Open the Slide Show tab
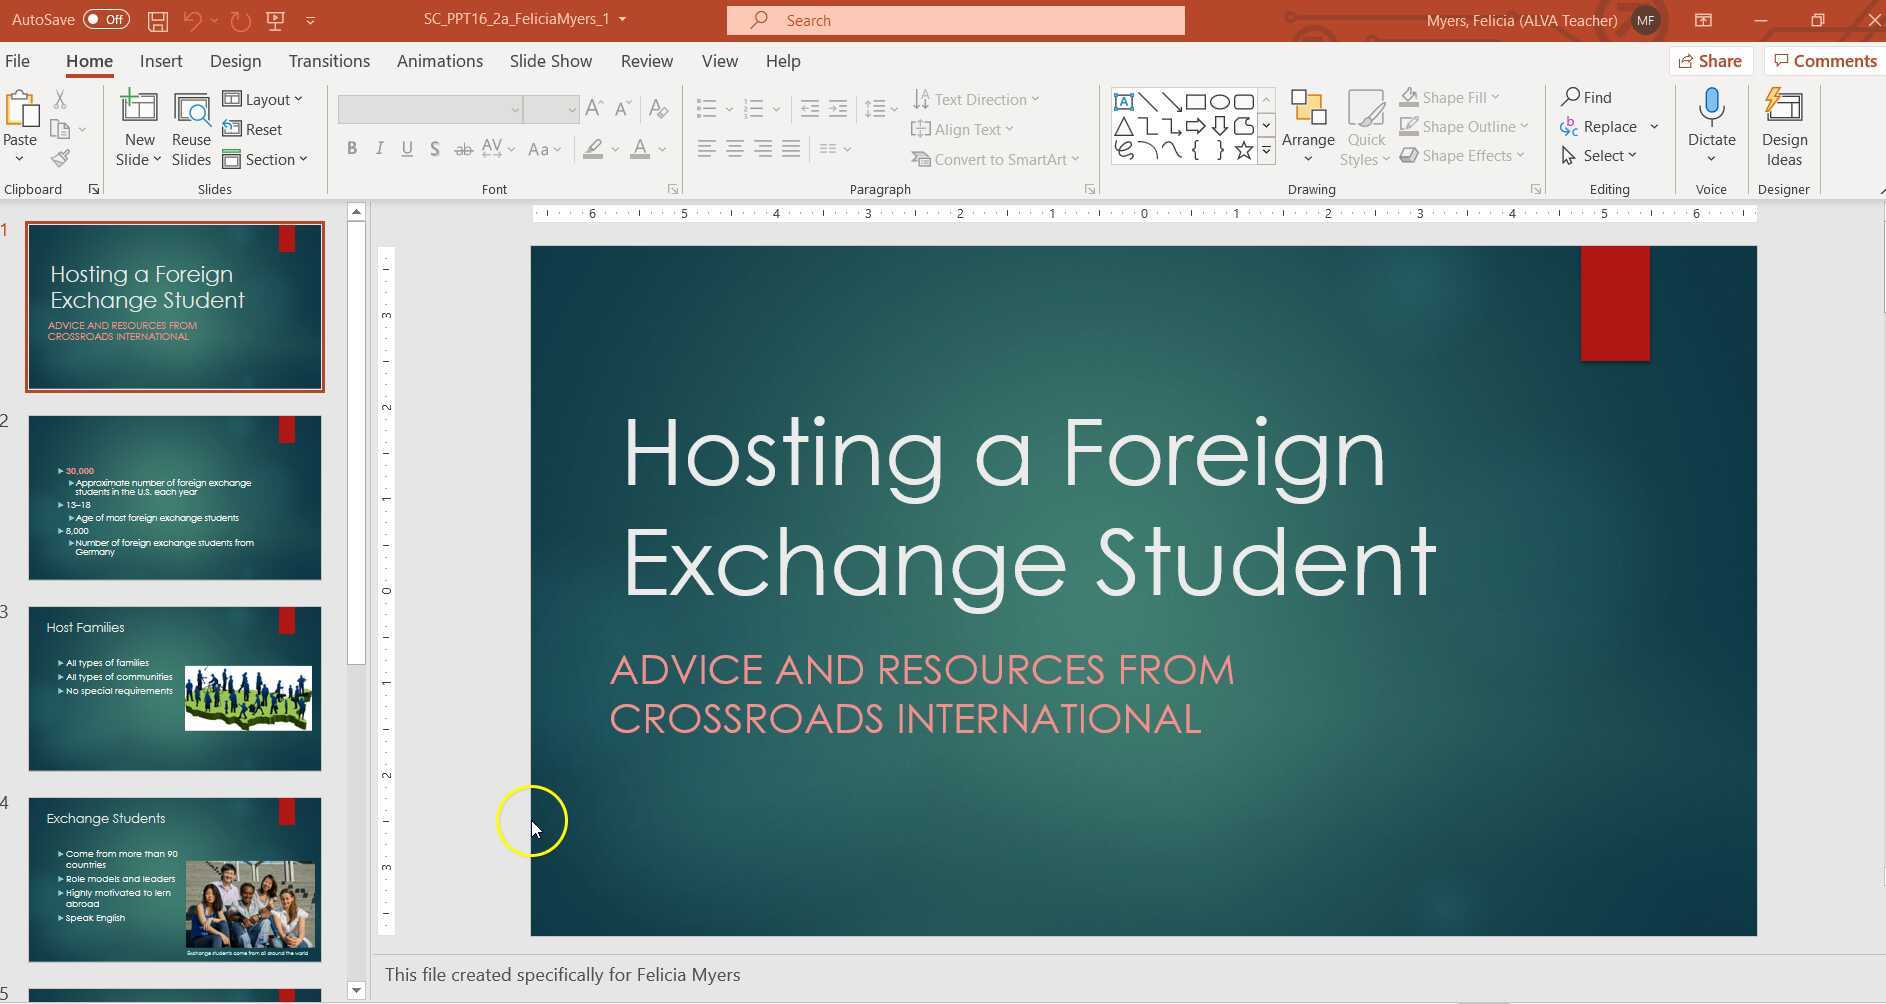1886x1004 pixels. point(550,60)
